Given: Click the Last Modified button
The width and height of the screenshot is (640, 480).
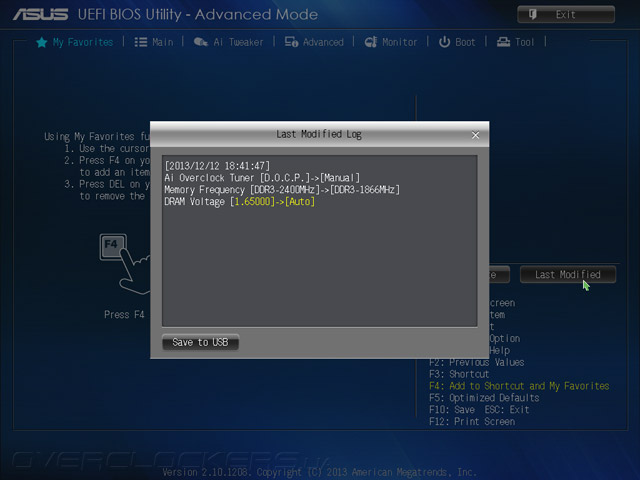Looking at the screenshot, I should tap(567, 275).
